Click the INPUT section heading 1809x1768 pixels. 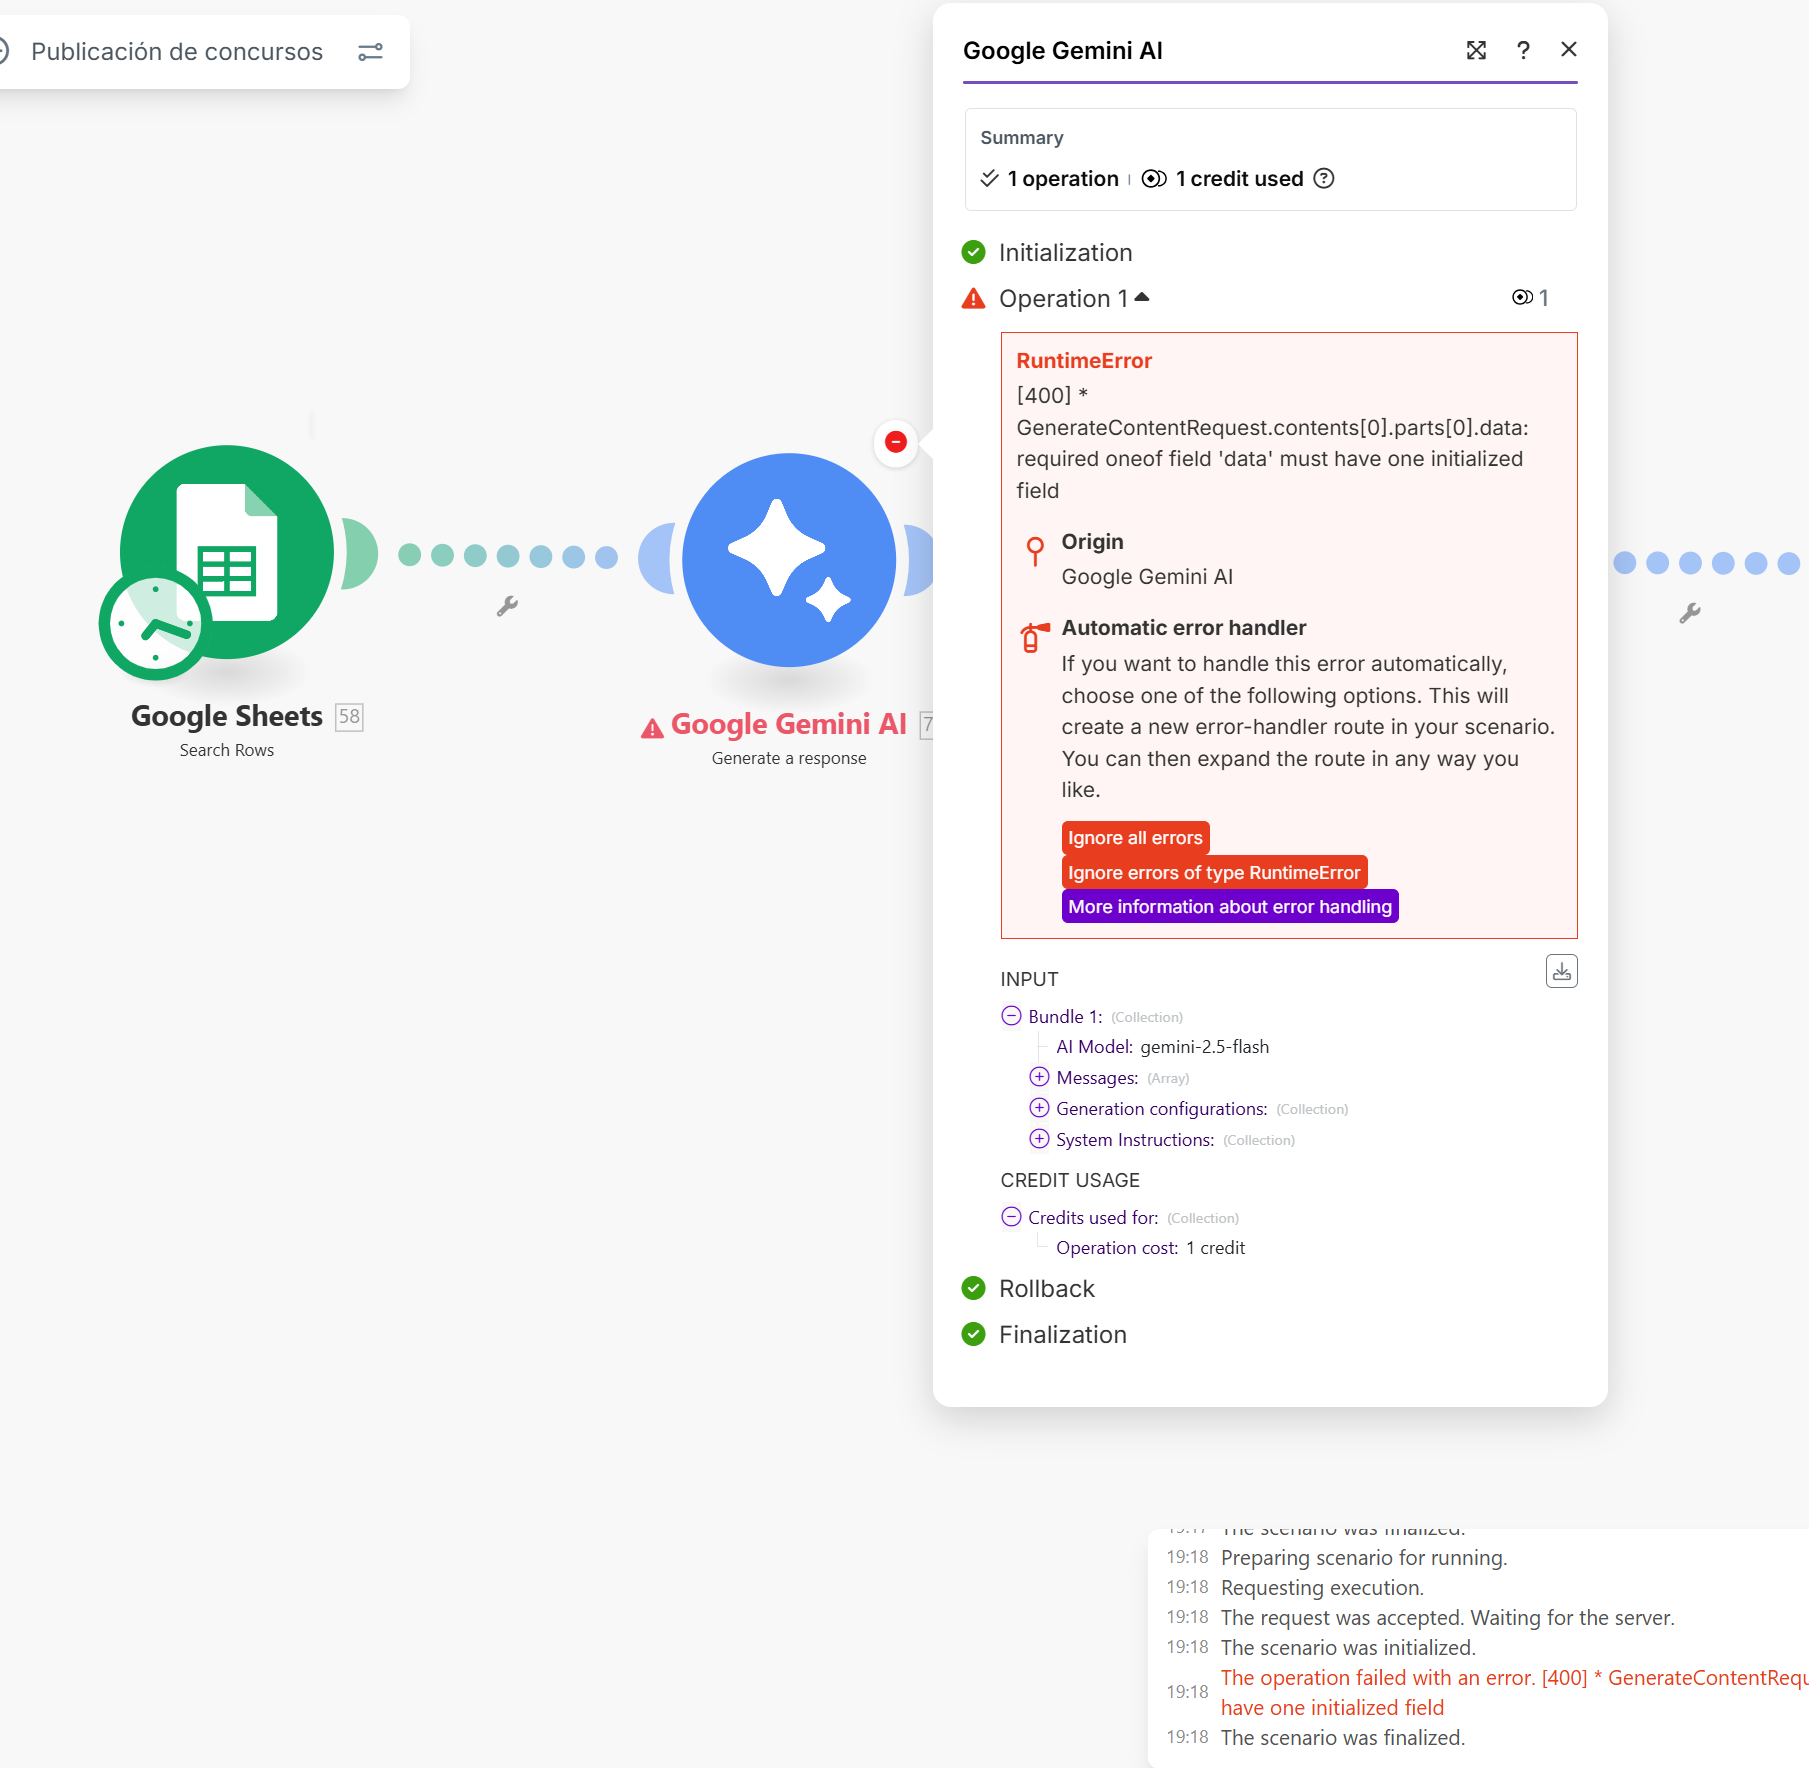tap(1029, 979)
